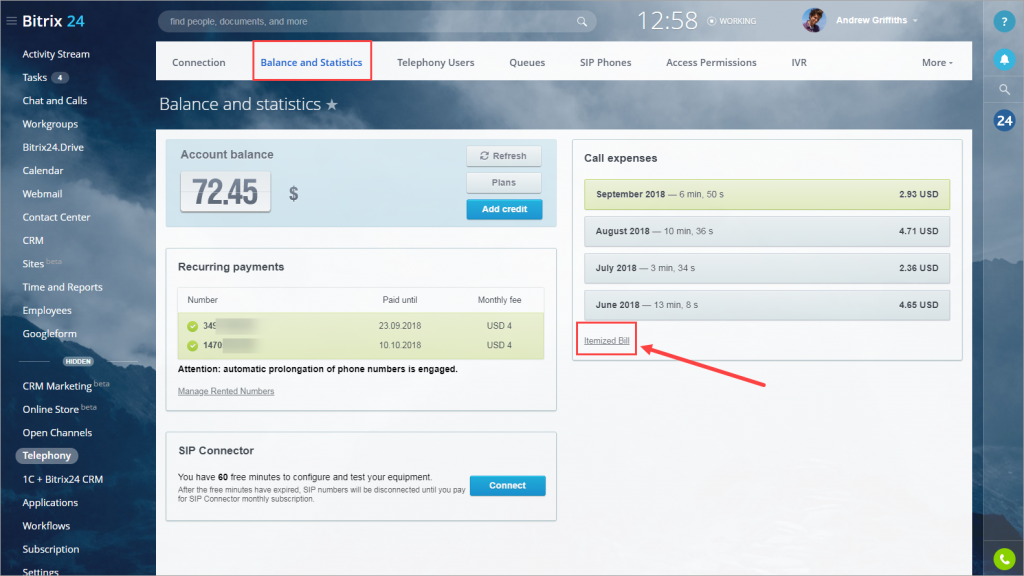This screenshot has width=1024, height=576.
Task: Open 1C + Bitrix24 CRM
Action: (x=63, y=479)
